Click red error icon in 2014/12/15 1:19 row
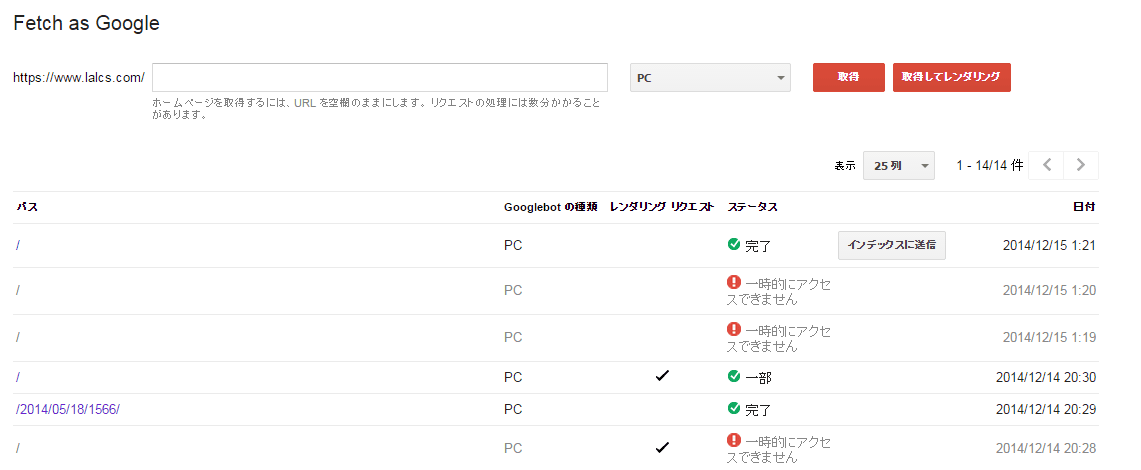Image resolution: width=1141 pixels, height=470 pixels. coord(734,330)
